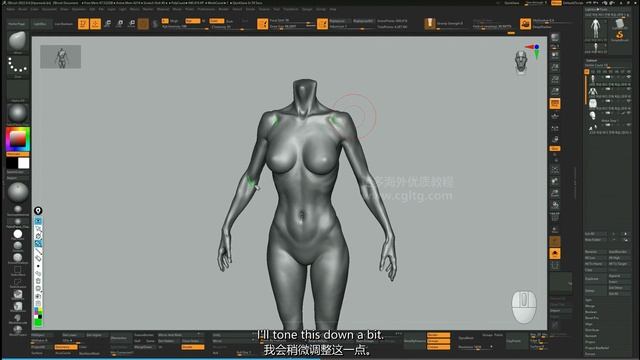Open the current brush thumbnail picker
Viewport: 640px width, 360px height.
(x=18, y=42)
